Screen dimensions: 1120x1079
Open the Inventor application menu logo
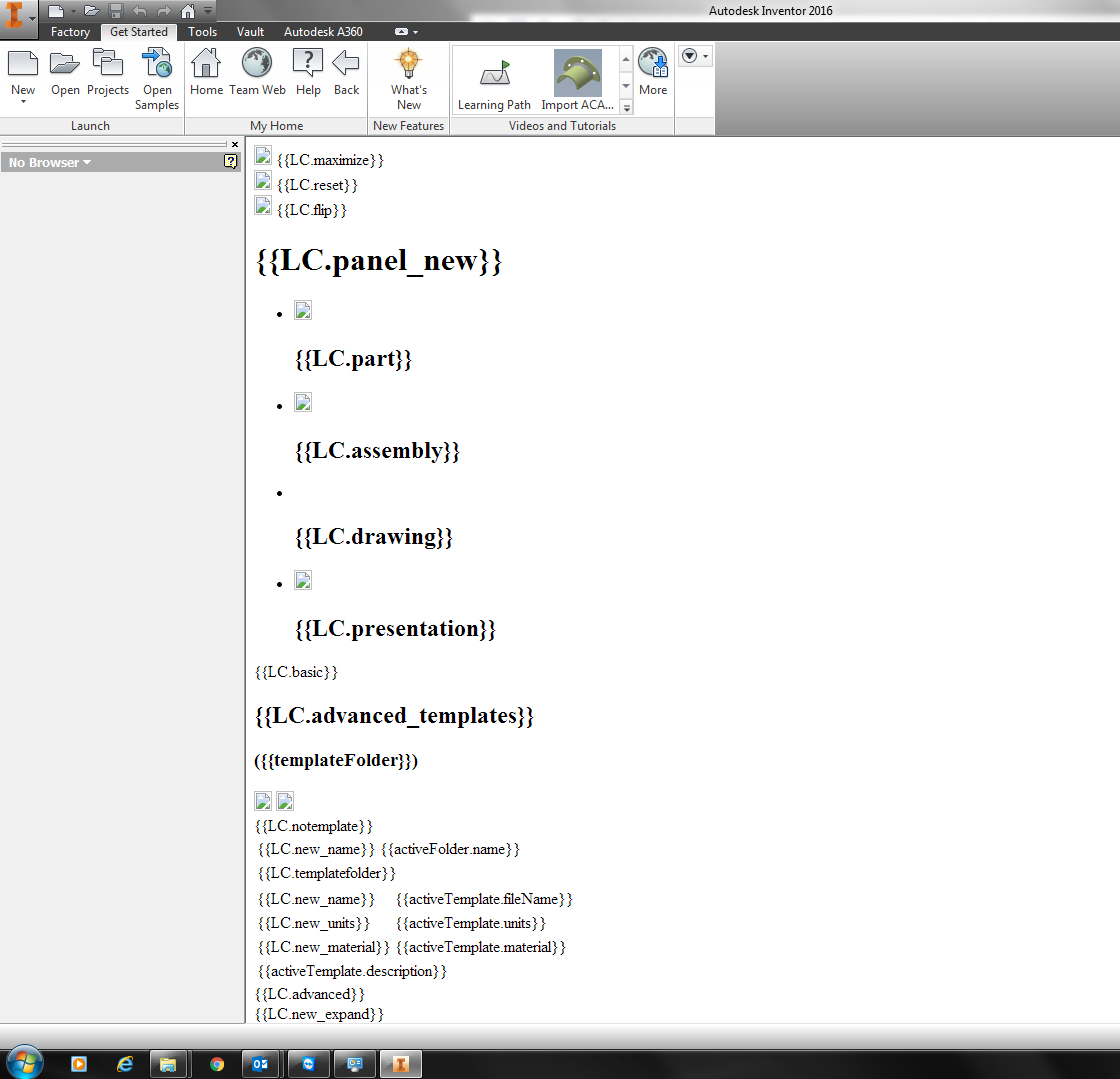[17, 19]
